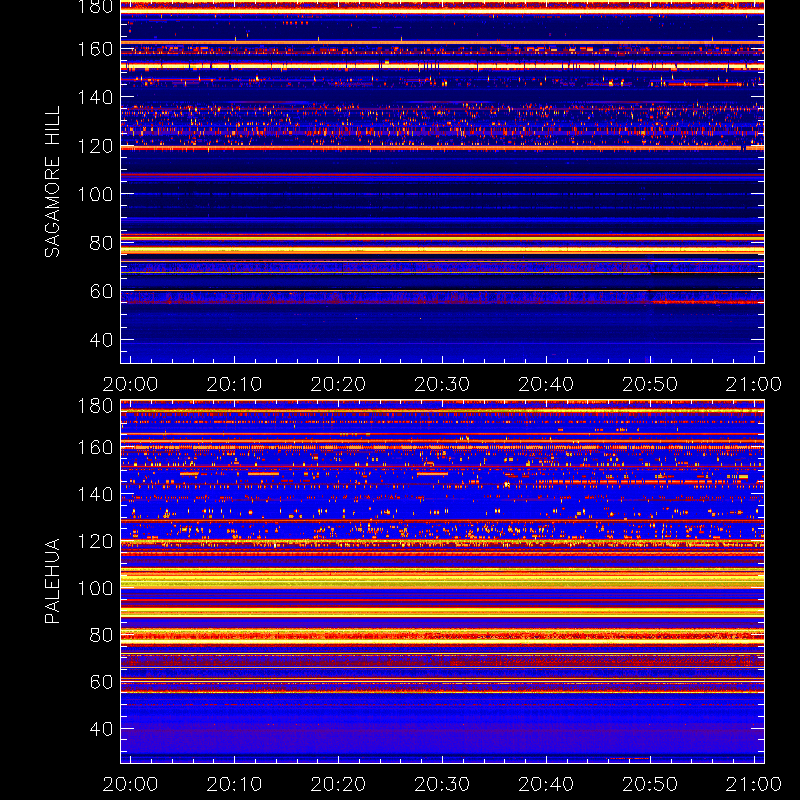The image size is (800, 800).
Task: Select the 100 tick label on Sagamore Hill plot
Action: [x=95, y=194]
